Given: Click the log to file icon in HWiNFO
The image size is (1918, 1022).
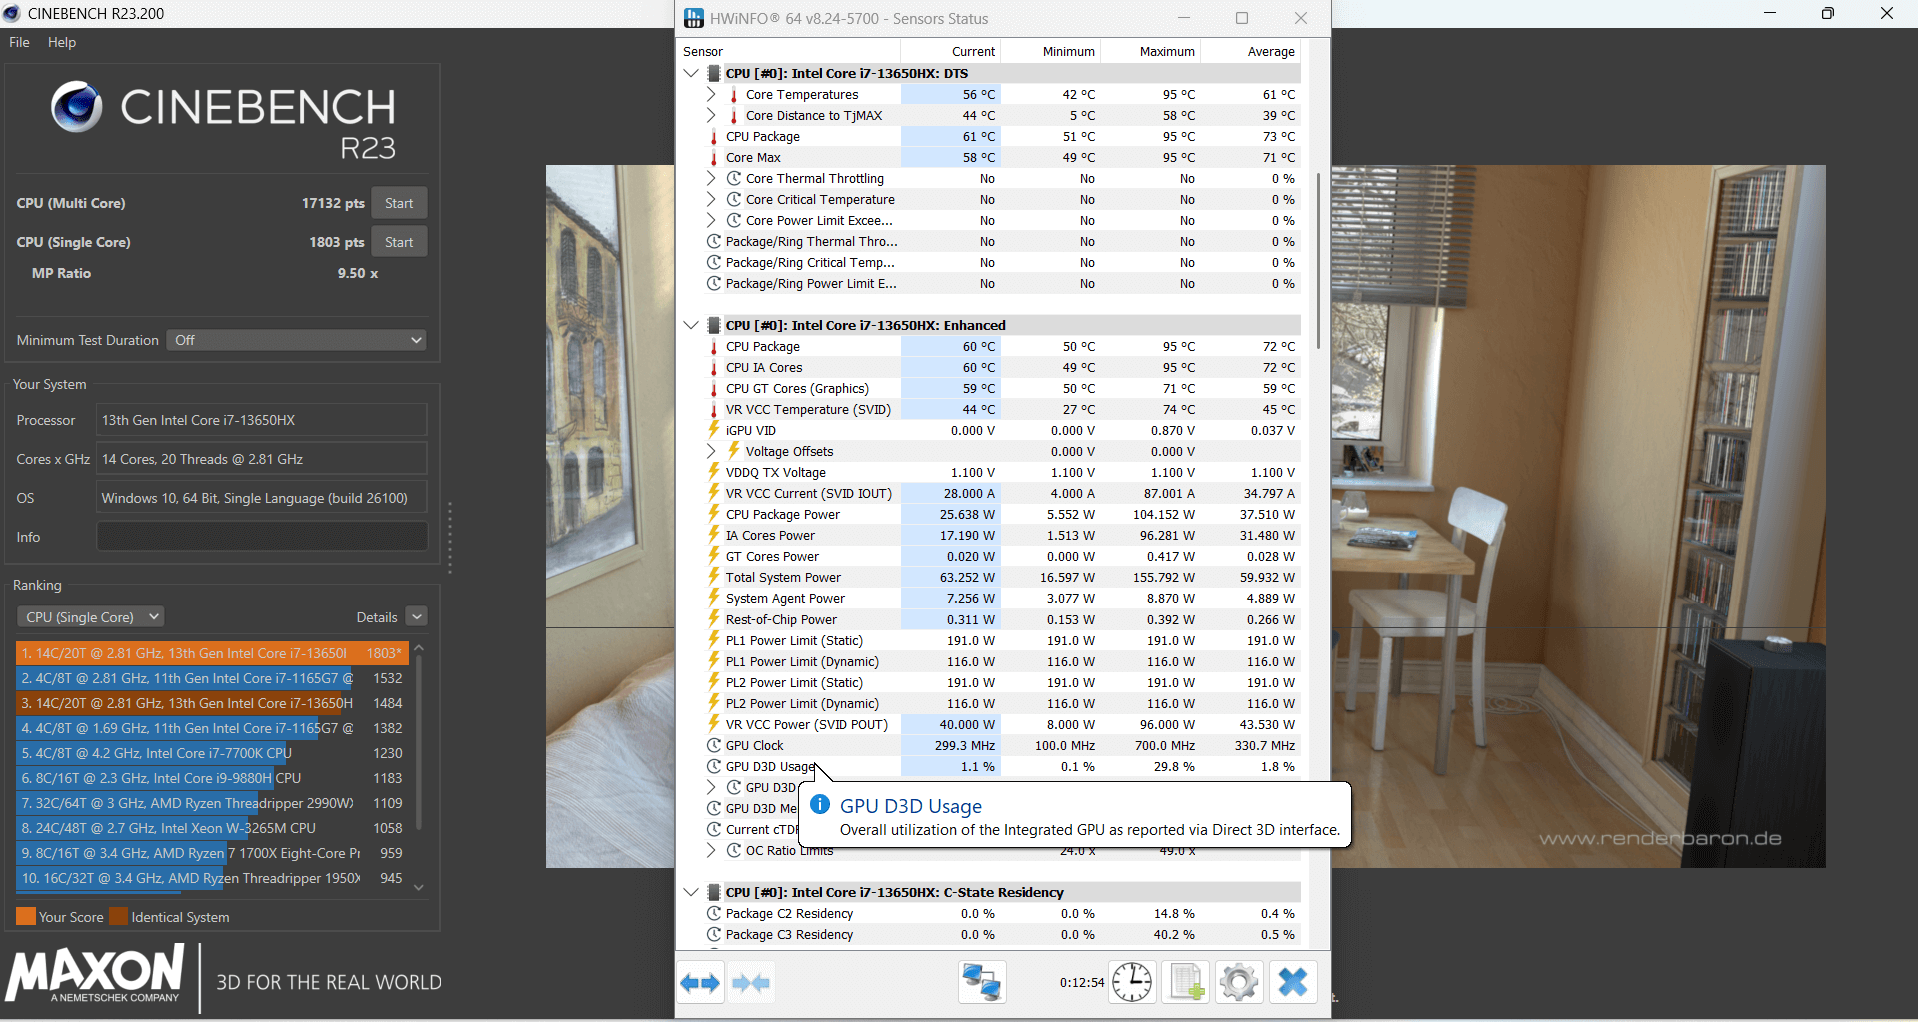Looking at the screenshot, I should [1186, 983].
